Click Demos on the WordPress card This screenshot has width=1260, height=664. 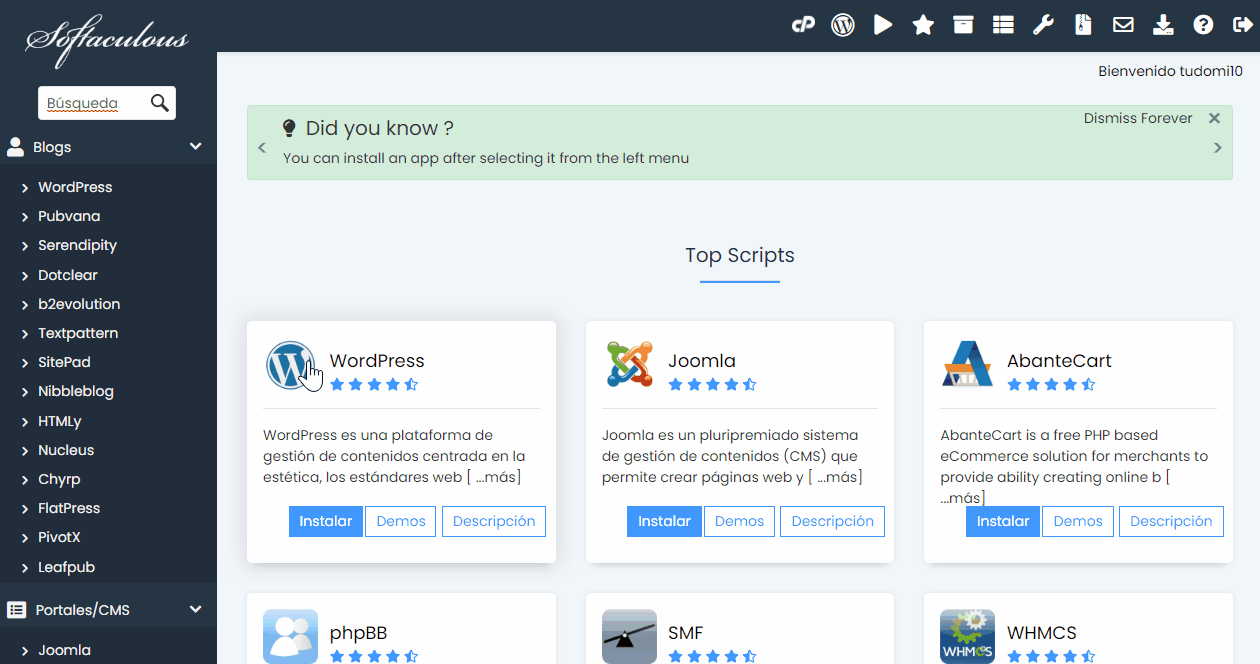(x=401, y=521)
